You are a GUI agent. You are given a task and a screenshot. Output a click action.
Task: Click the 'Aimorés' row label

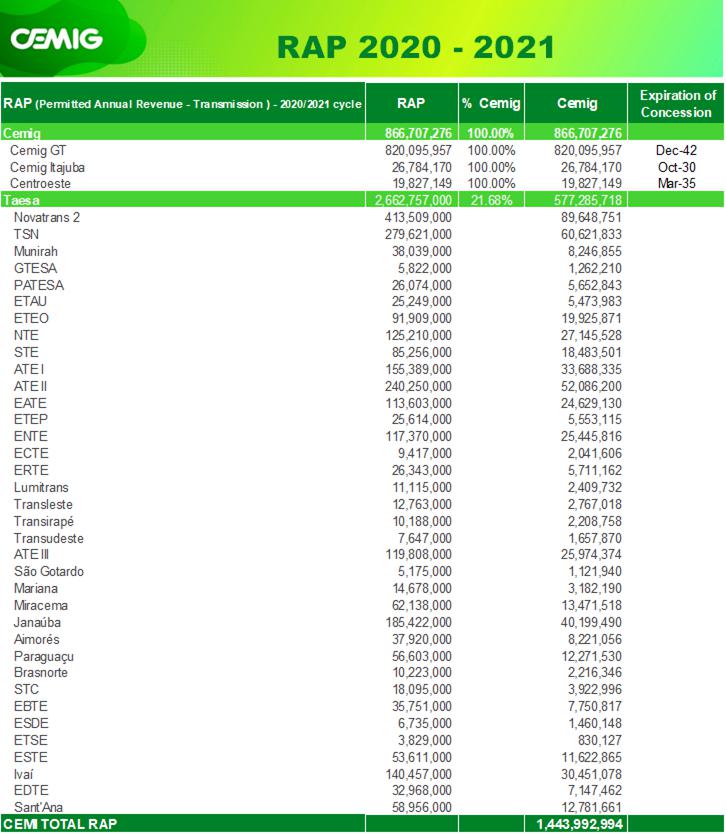pyautogui.click(x=37, y=640)
